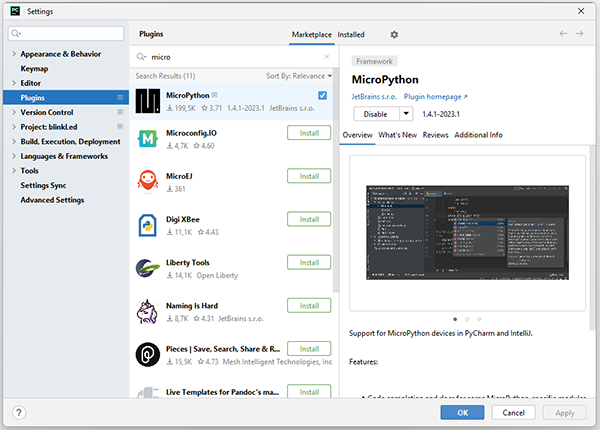
Task: Select the first screenshot carousel dot
Action: pyautogui.click(x=455, y=319)
